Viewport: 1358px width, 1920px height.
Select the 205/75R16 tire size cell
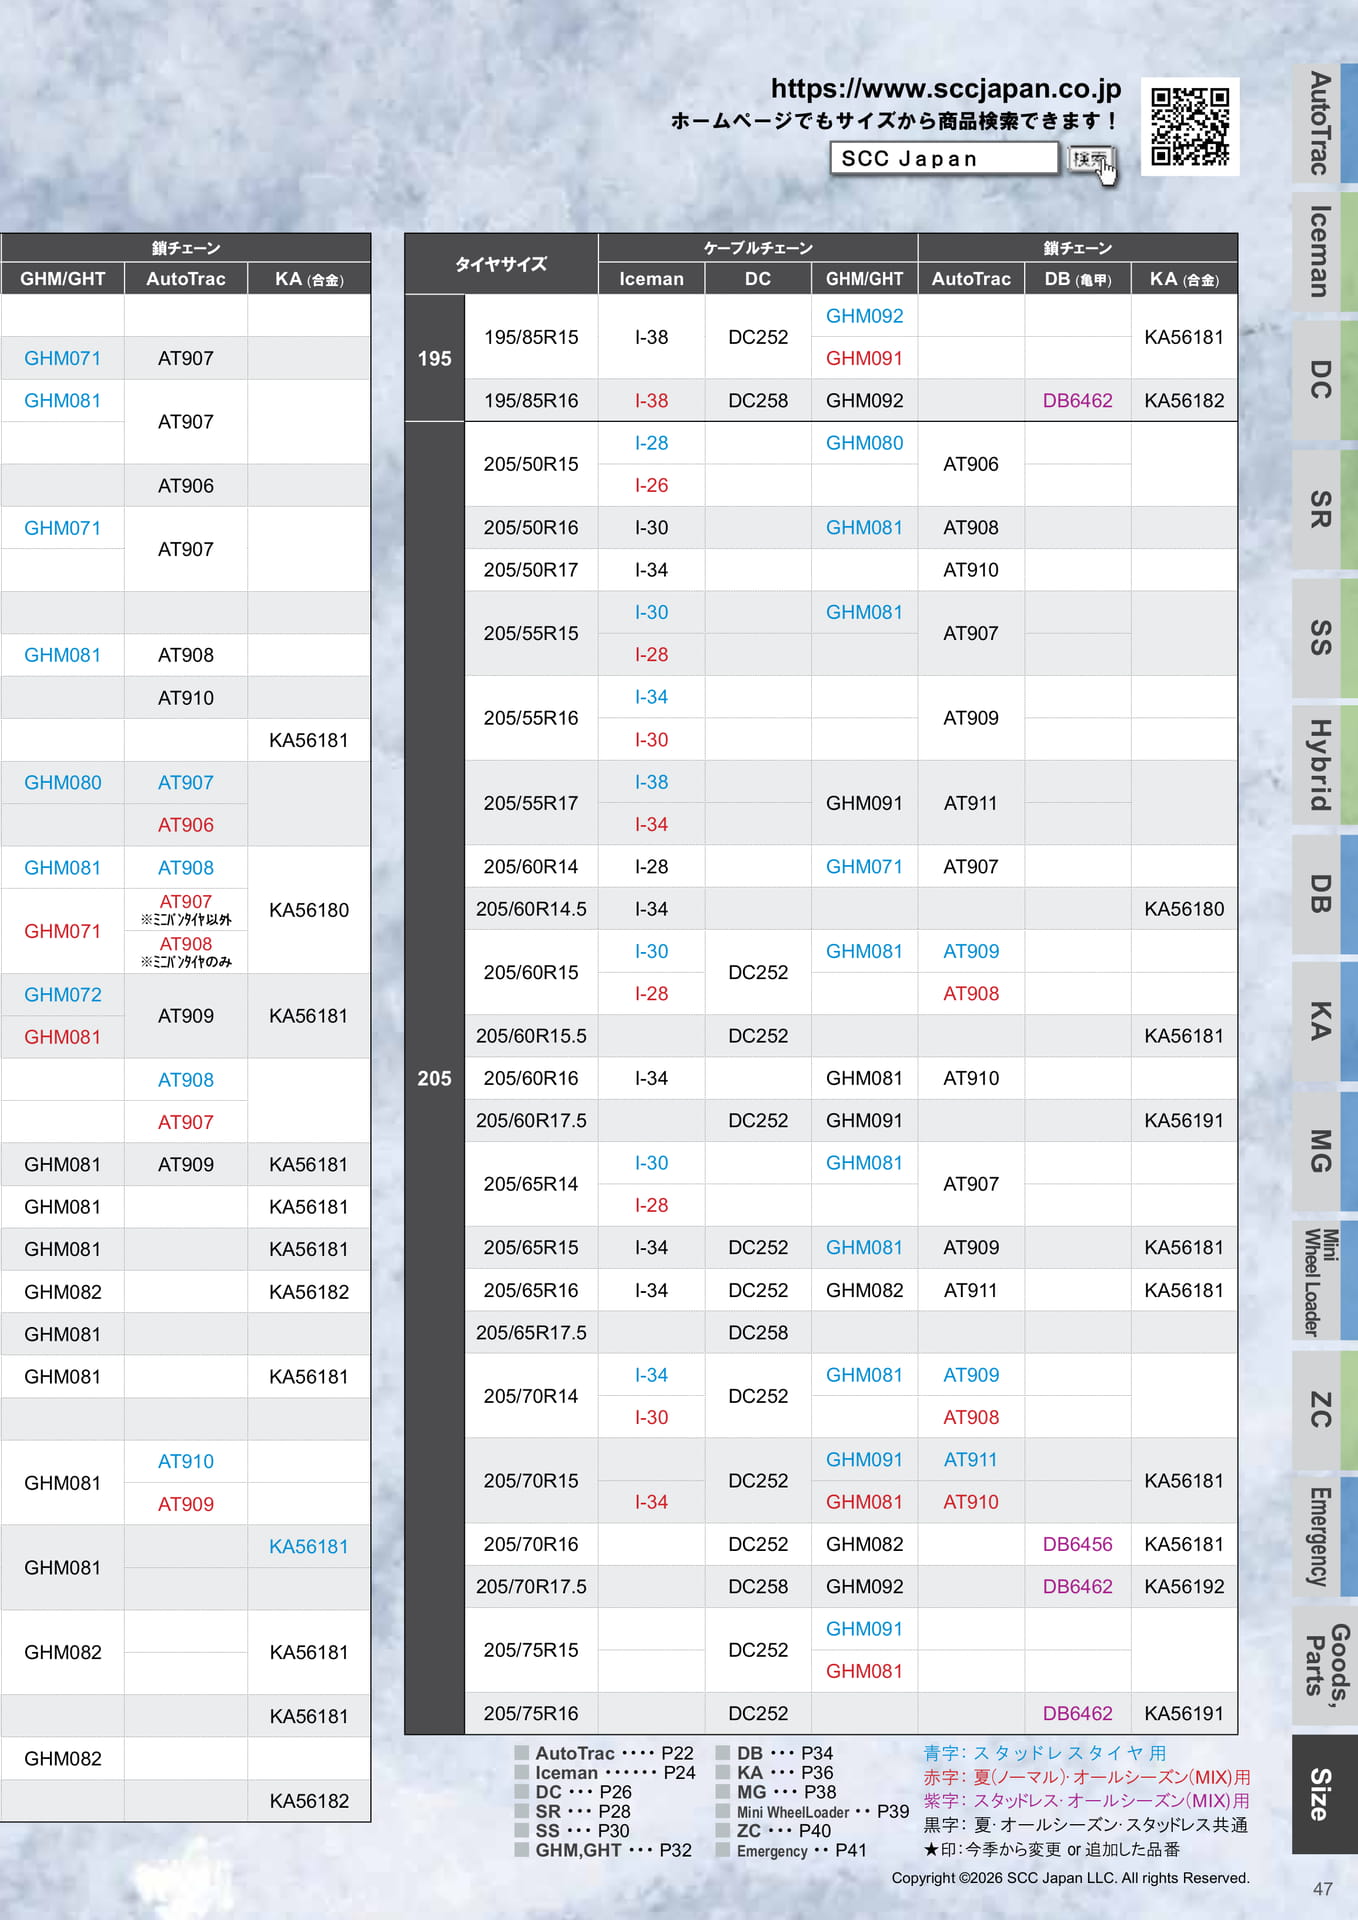[531, 1713]
